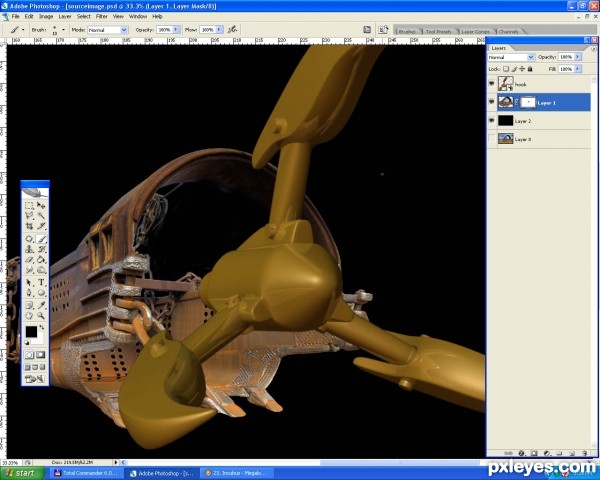Select the Type tool
The width and height of the screenshot is (600, 480).
pos(41,282)
